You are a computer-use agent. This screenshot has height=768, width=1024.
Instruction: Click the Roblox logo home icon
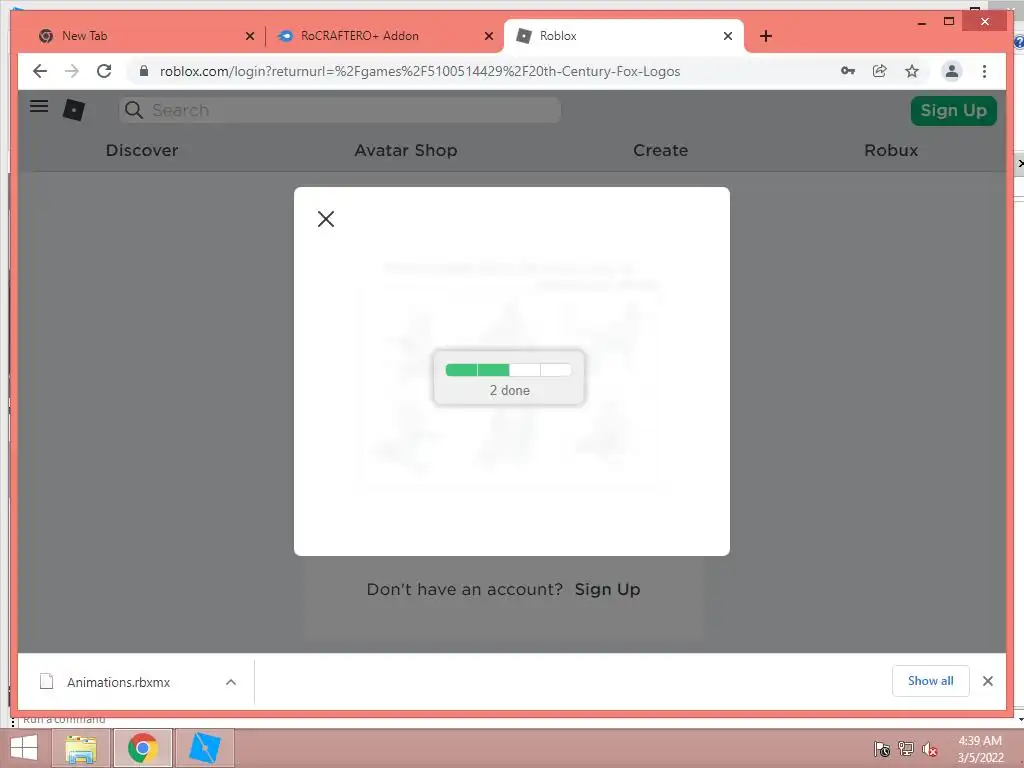tap(74, 110)
